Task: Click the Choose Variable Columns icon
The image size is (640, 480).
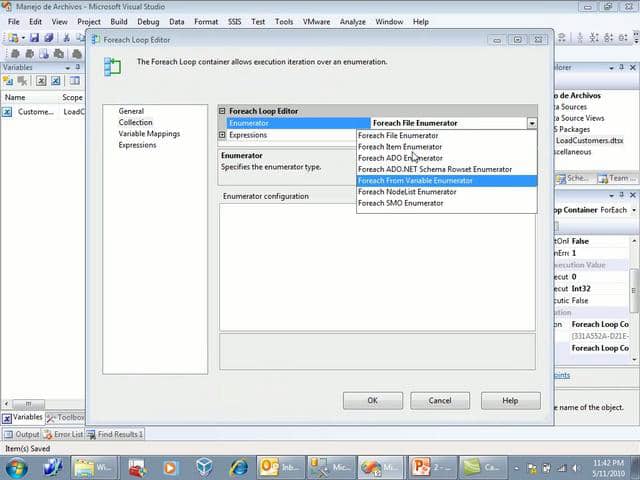Action: (x=74, y=81)
